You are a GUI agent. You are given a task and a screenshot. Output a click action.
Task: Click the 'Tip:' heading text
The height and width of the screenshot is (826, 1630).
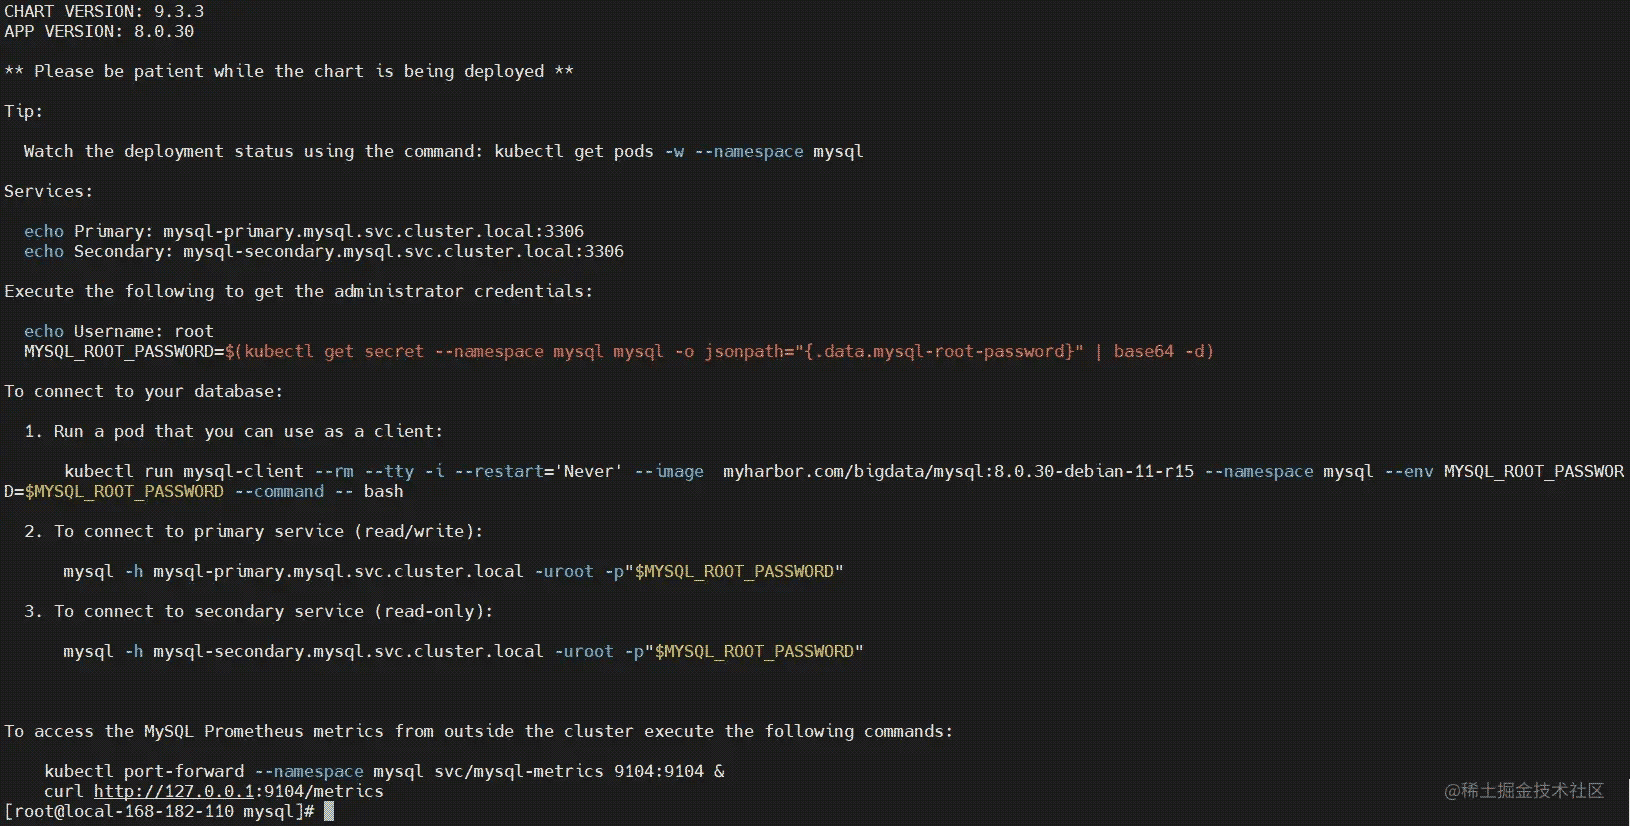click(x=23, y=111)
